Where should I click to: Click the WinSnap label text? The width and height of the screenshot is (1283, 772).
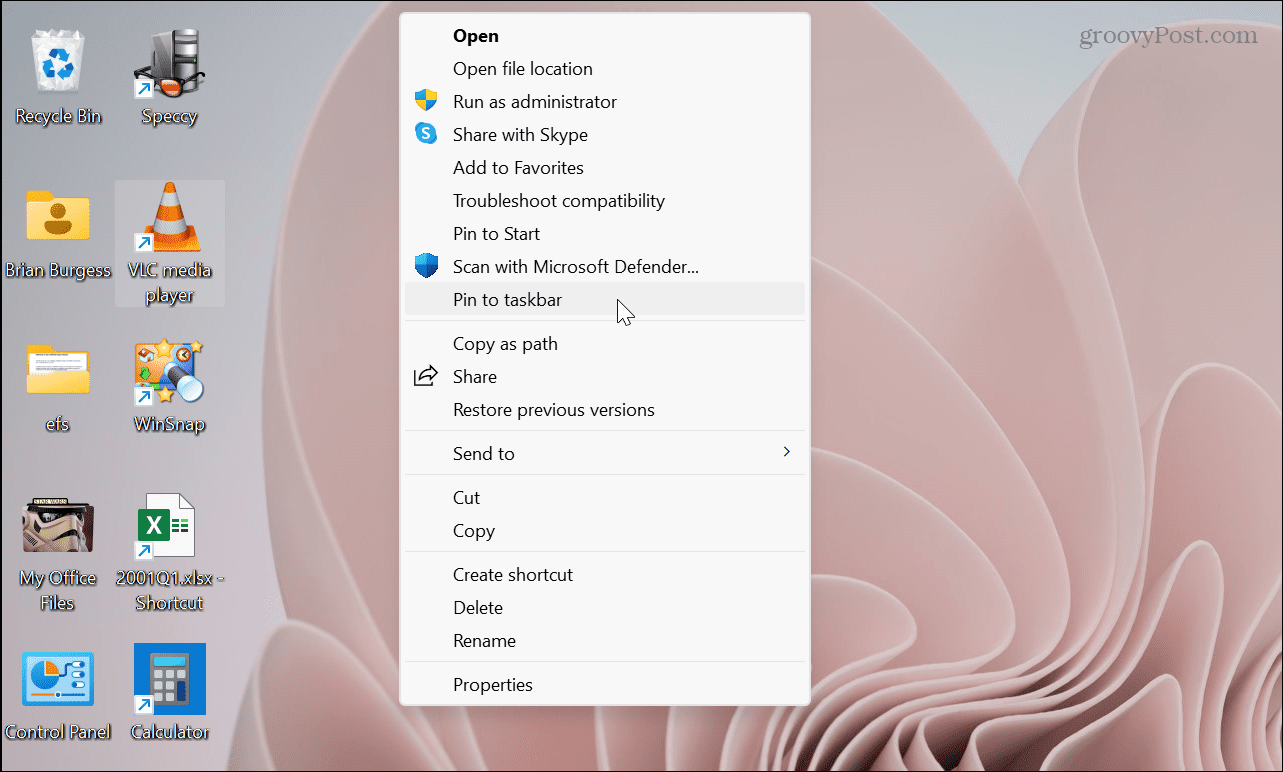point(169,424)
